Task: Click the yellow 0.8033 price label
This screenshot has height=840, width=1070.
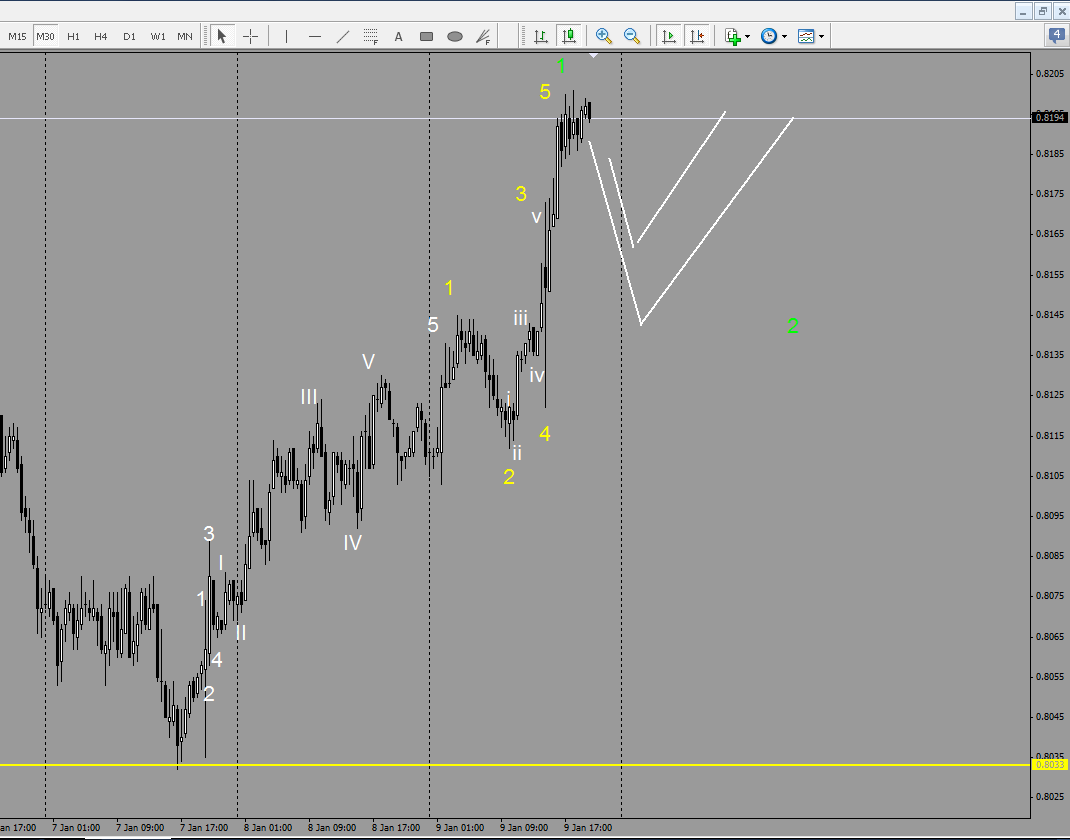Action: pyautogui.click(x=1048, y=763)
